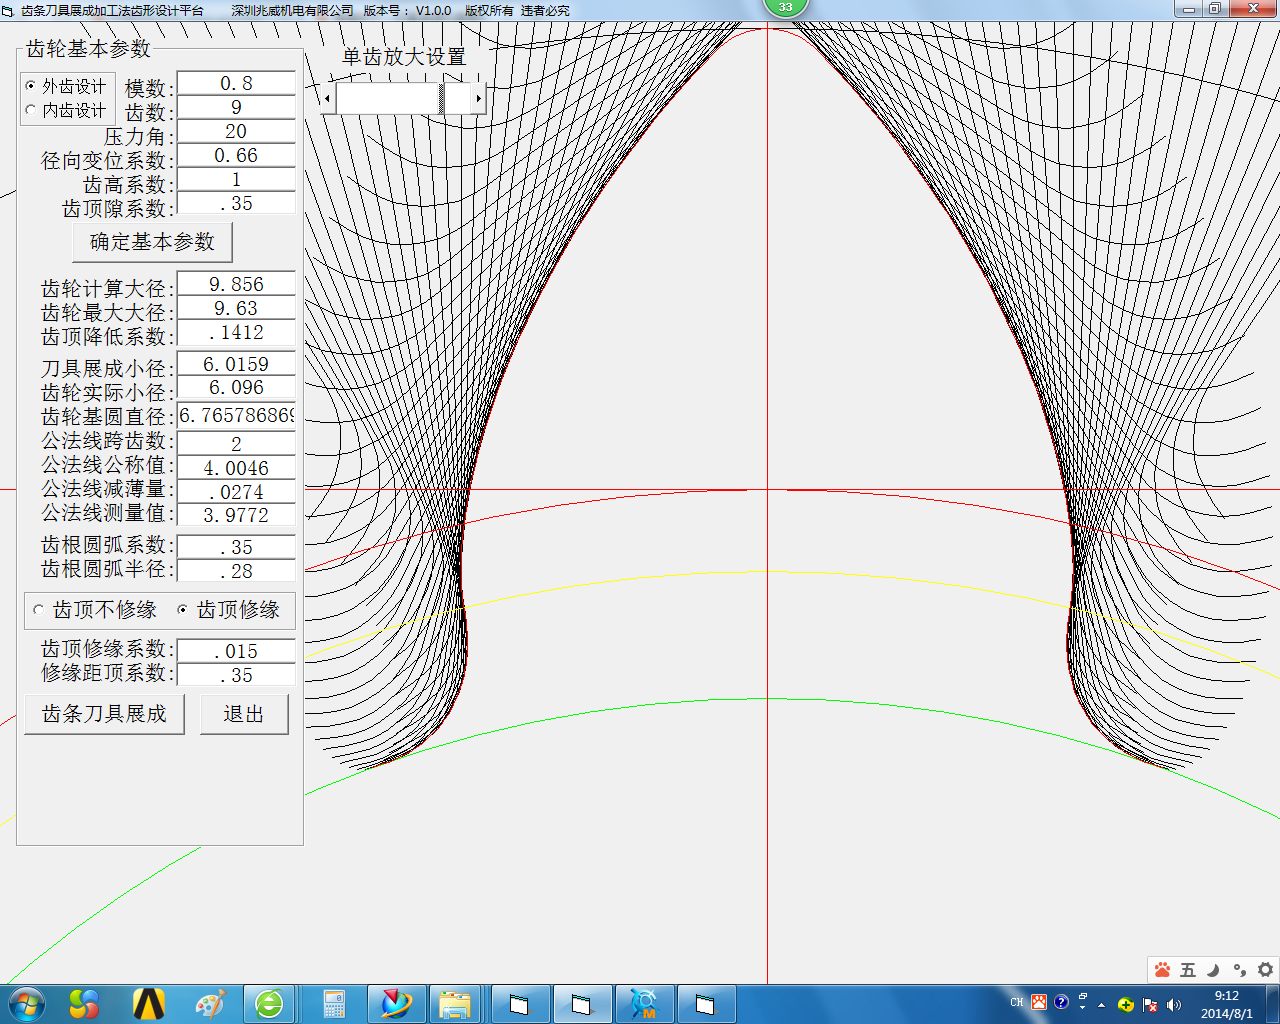The width and height of the screenshot is (1280, 1024).
Task: Click the volume speaker tray icon
Action: click(1174, 1005)
